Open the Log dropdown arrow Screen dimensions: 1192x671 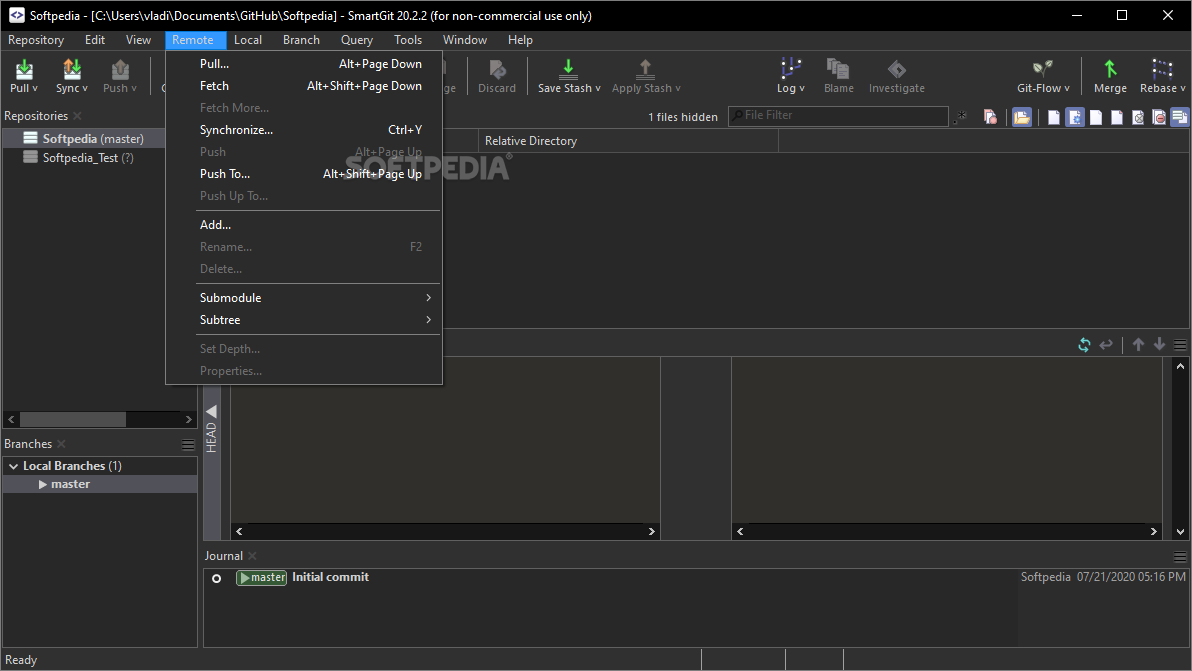pyautogui.click(x=802, y=89)
